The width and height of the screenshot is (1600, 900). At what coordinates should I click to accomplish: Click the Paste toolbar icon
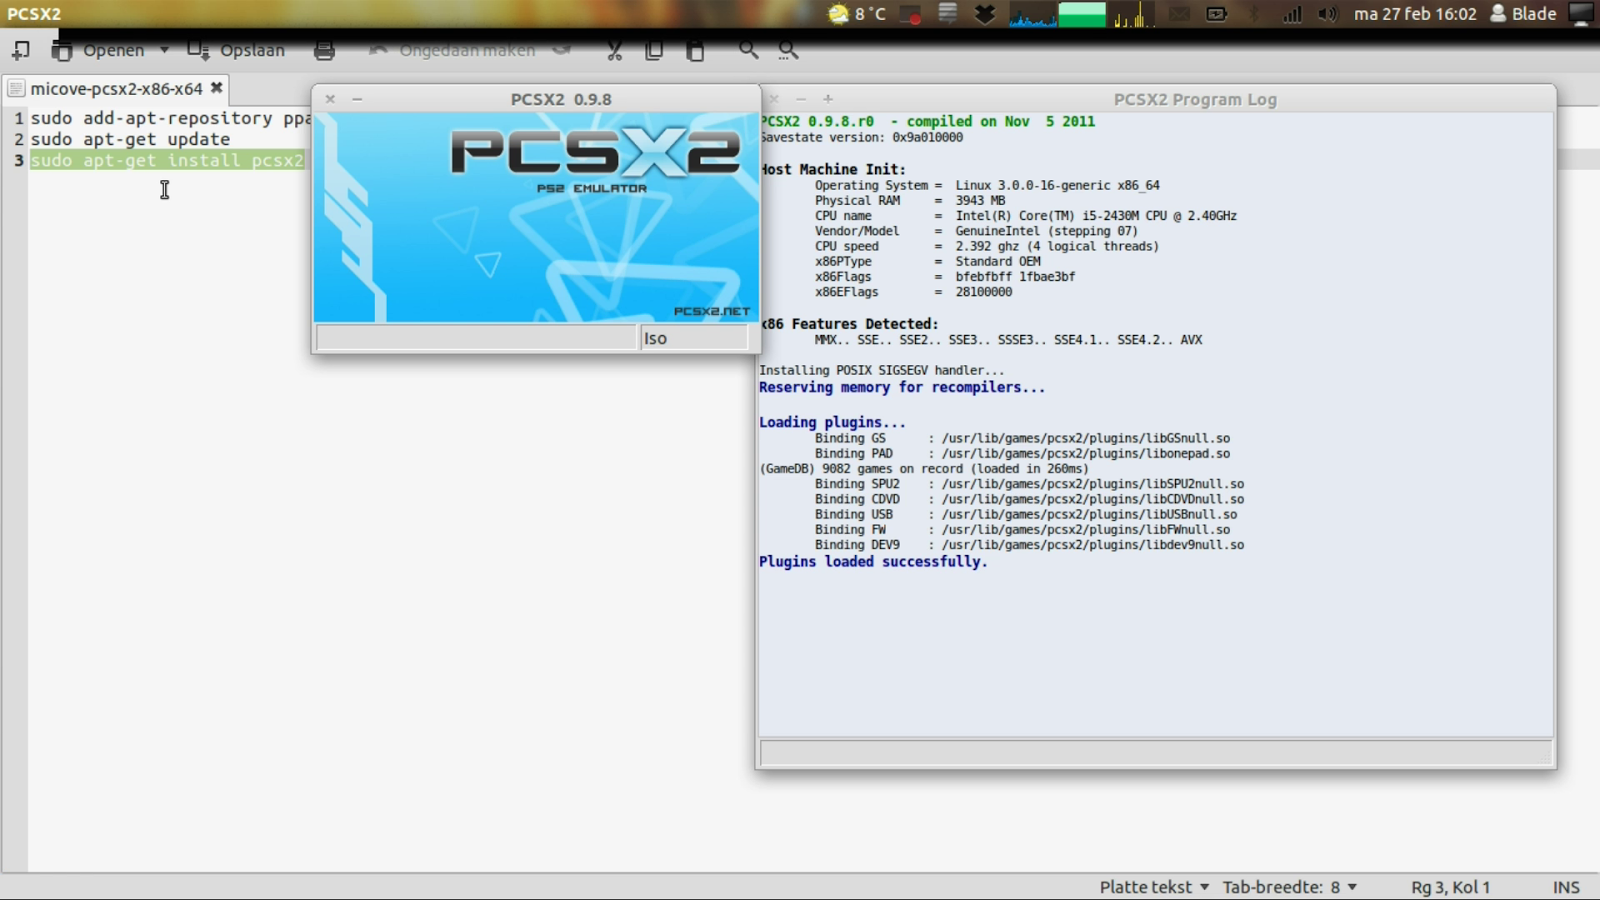point(695,49)
